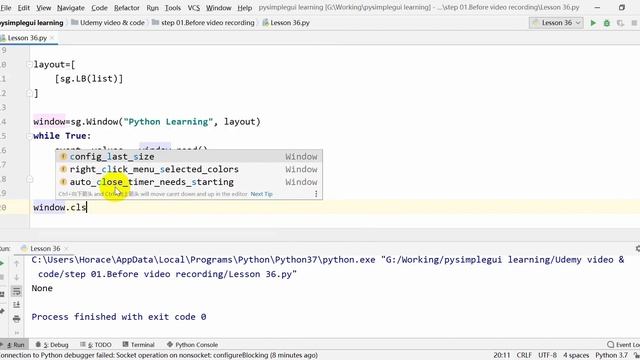Open the 6: TODO tool window

(96, 345)
